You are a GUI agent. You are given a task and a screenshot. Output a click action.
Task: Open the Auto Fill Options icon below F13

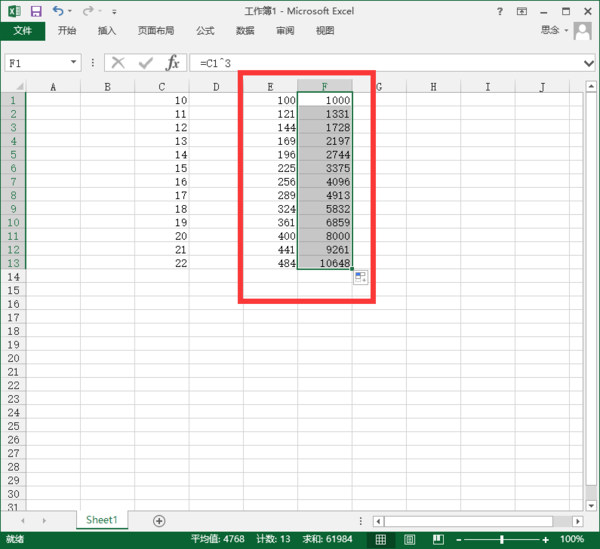click(360, 278)
